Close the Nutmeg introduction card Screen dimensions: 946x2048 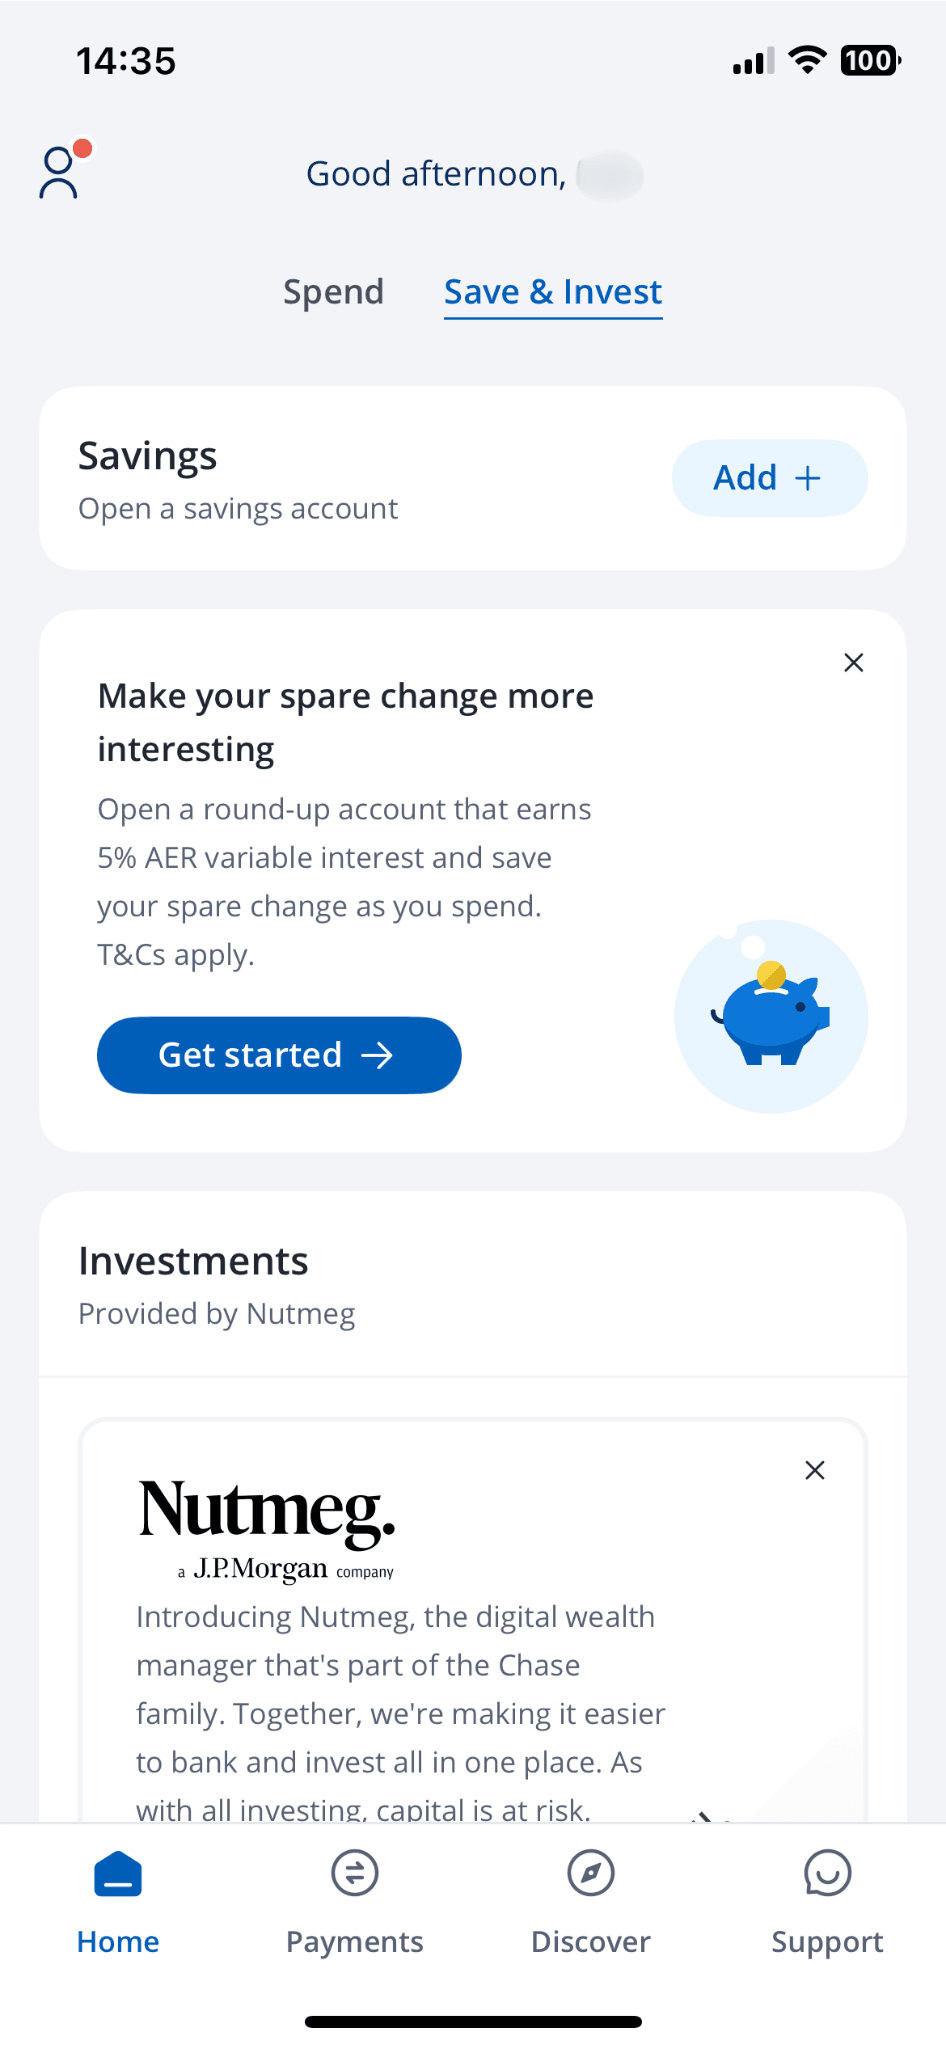[815, 1470]
